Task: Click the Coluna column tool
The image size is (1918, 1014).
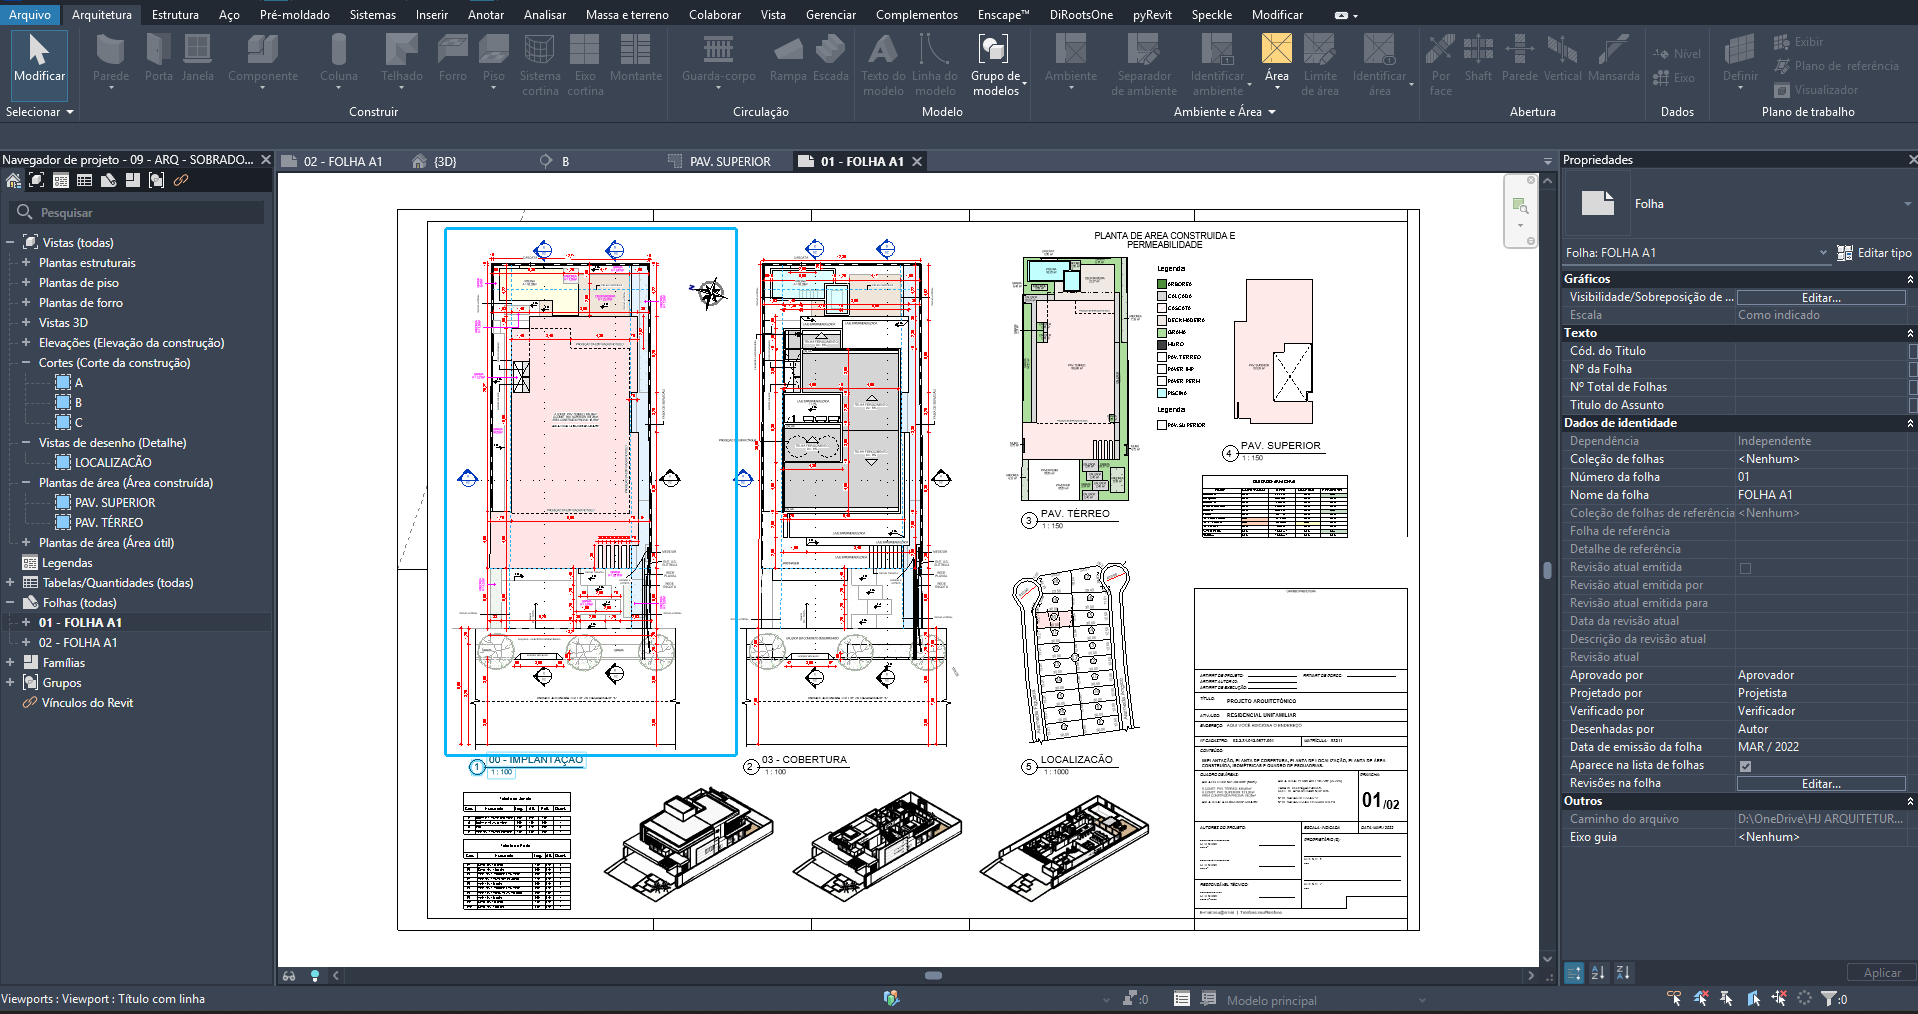Action: (x=338, y=58)
